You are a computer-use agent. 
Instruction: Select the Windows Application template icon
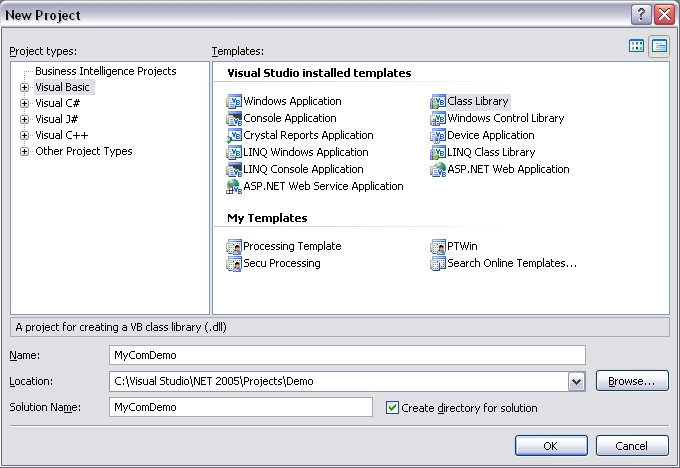234,101
